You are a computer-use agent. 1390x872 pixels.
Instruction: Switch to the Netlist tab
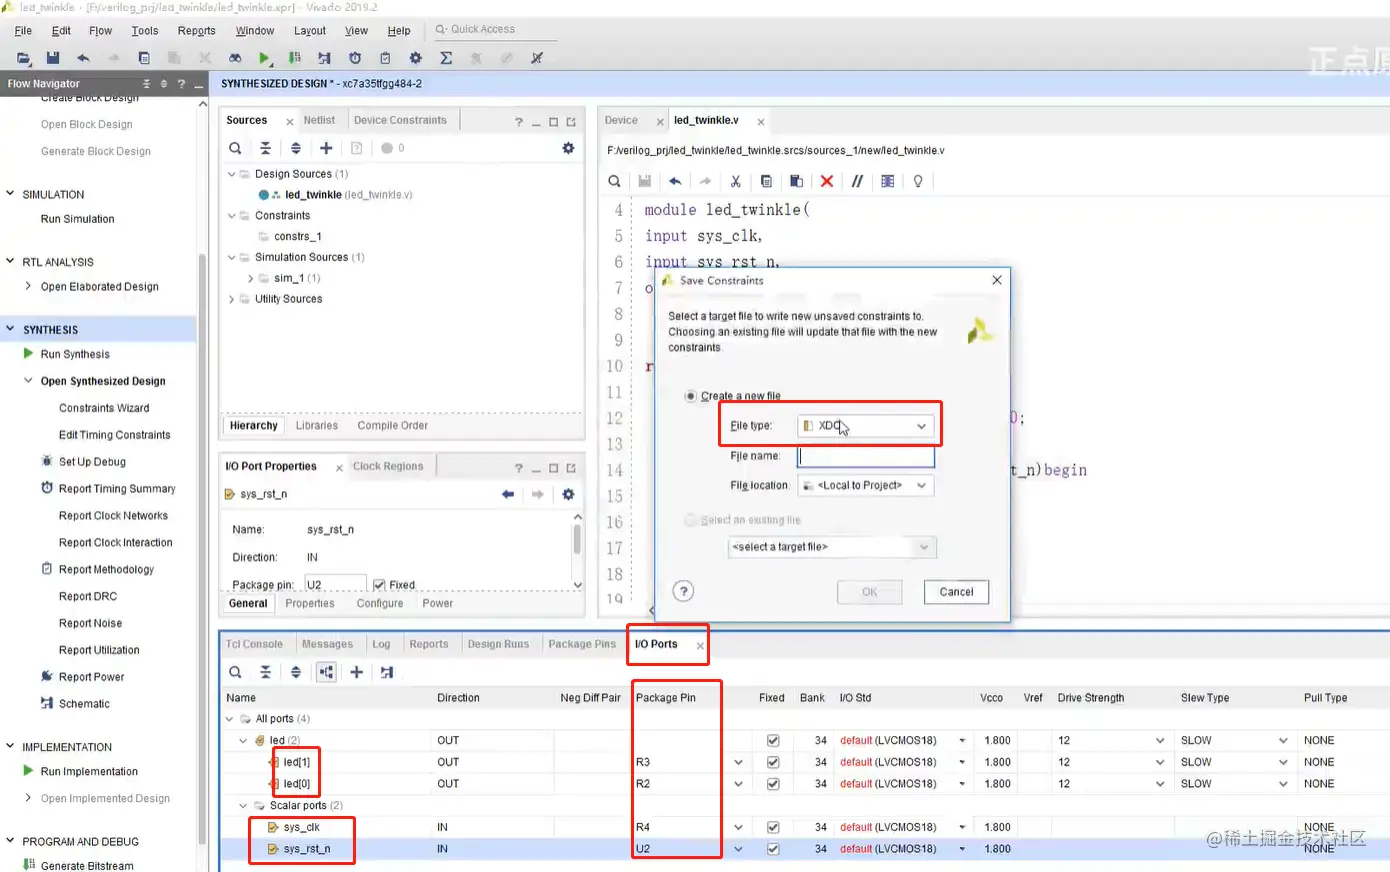click(319, 120)
